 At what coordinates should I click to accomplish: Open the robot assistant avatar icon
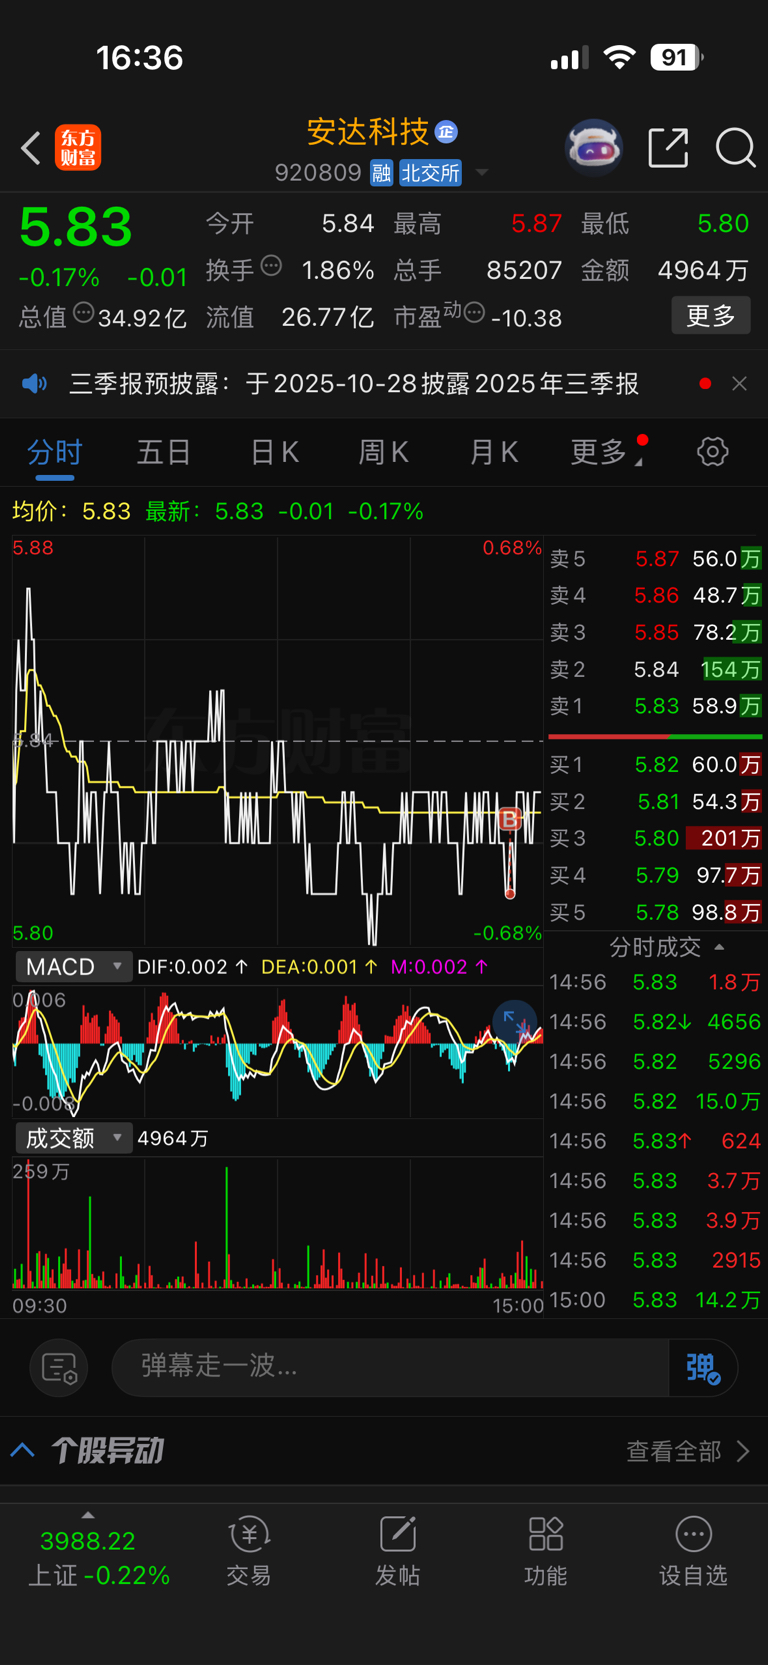(594, 148)
